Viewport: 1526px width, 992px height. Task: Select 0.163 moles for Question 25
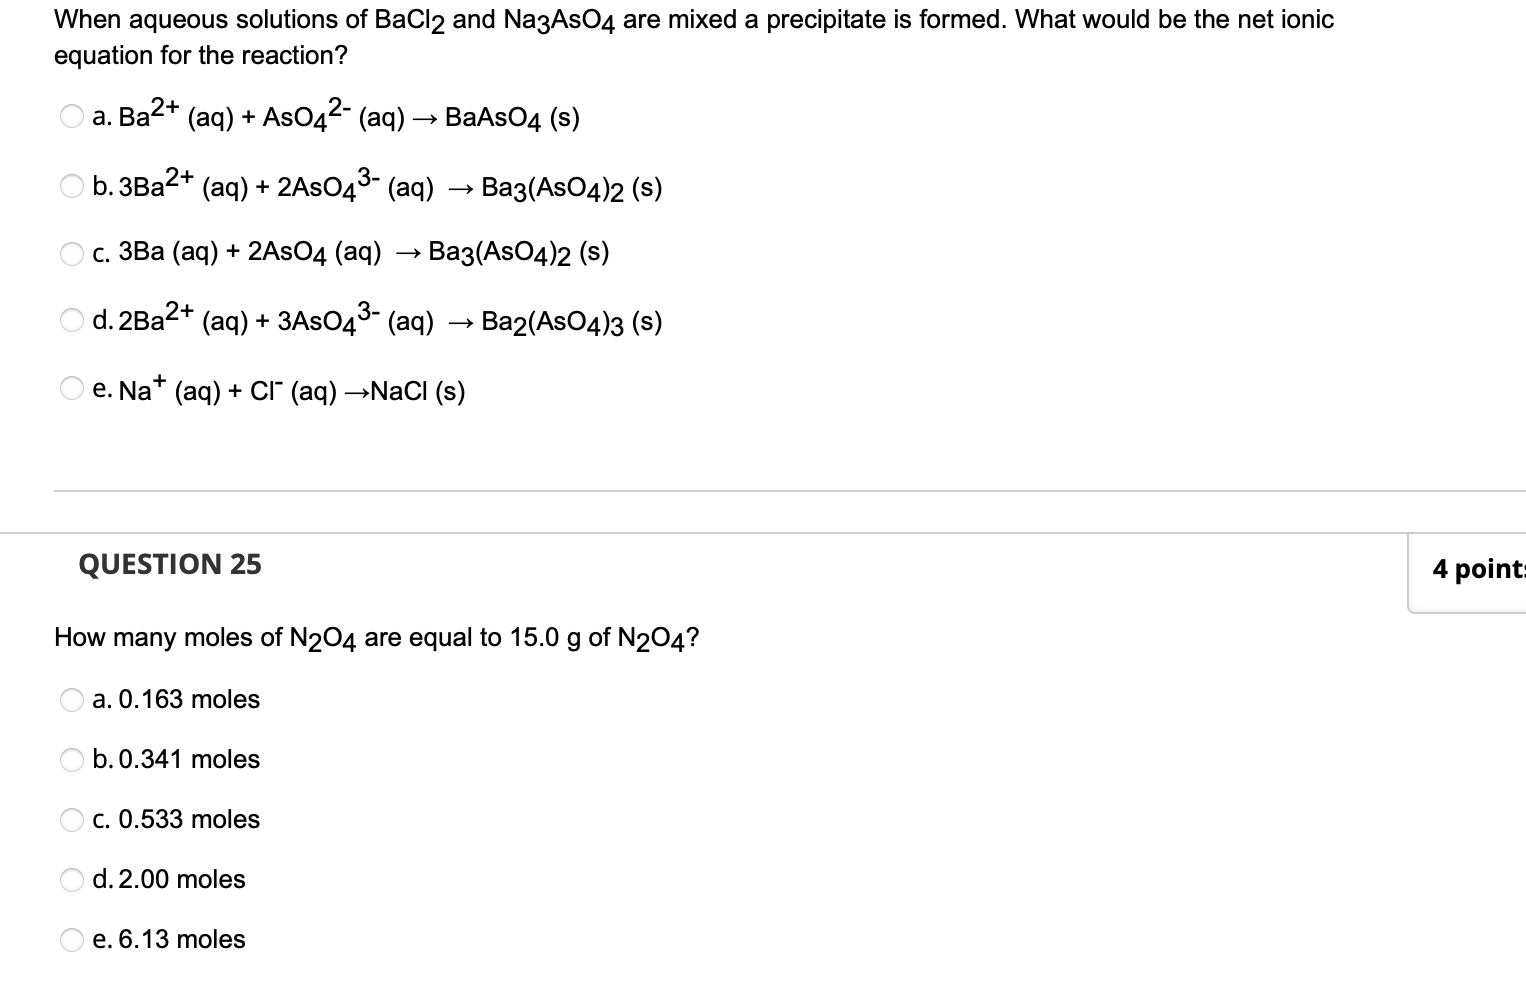click(x=71, y=700)
